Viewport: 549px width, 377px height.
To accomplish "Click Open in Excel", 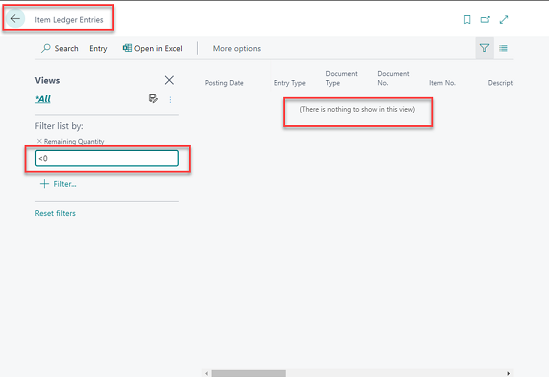I will click(152, 48).
